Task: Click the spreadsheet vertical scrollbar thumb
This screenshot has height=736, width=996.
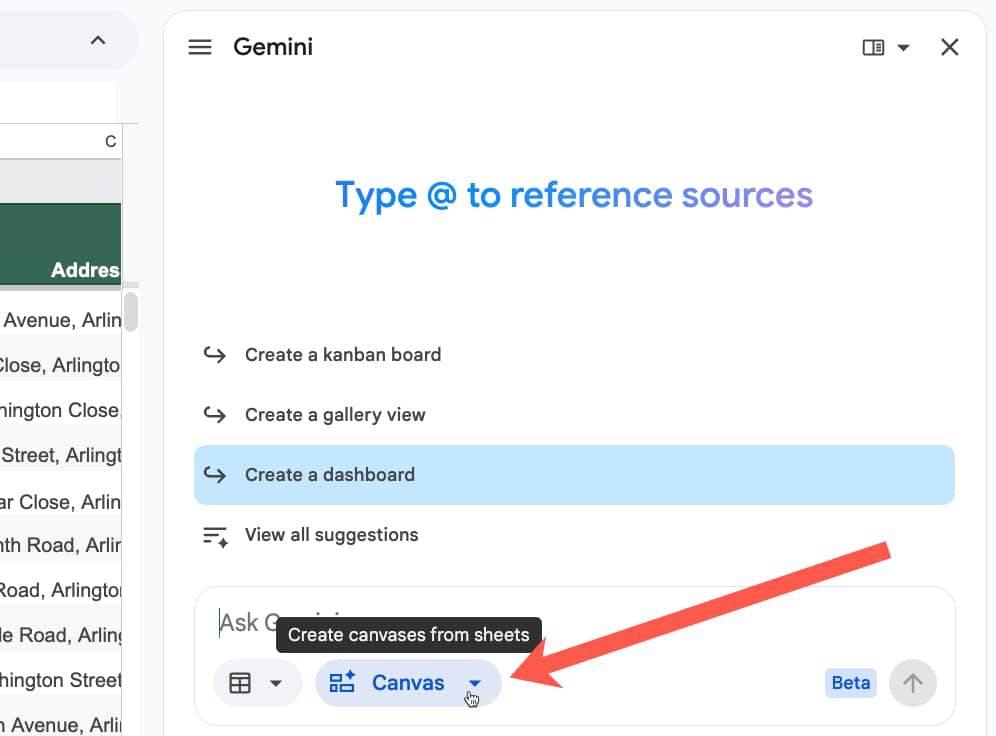Action: [x=131, y=312]
